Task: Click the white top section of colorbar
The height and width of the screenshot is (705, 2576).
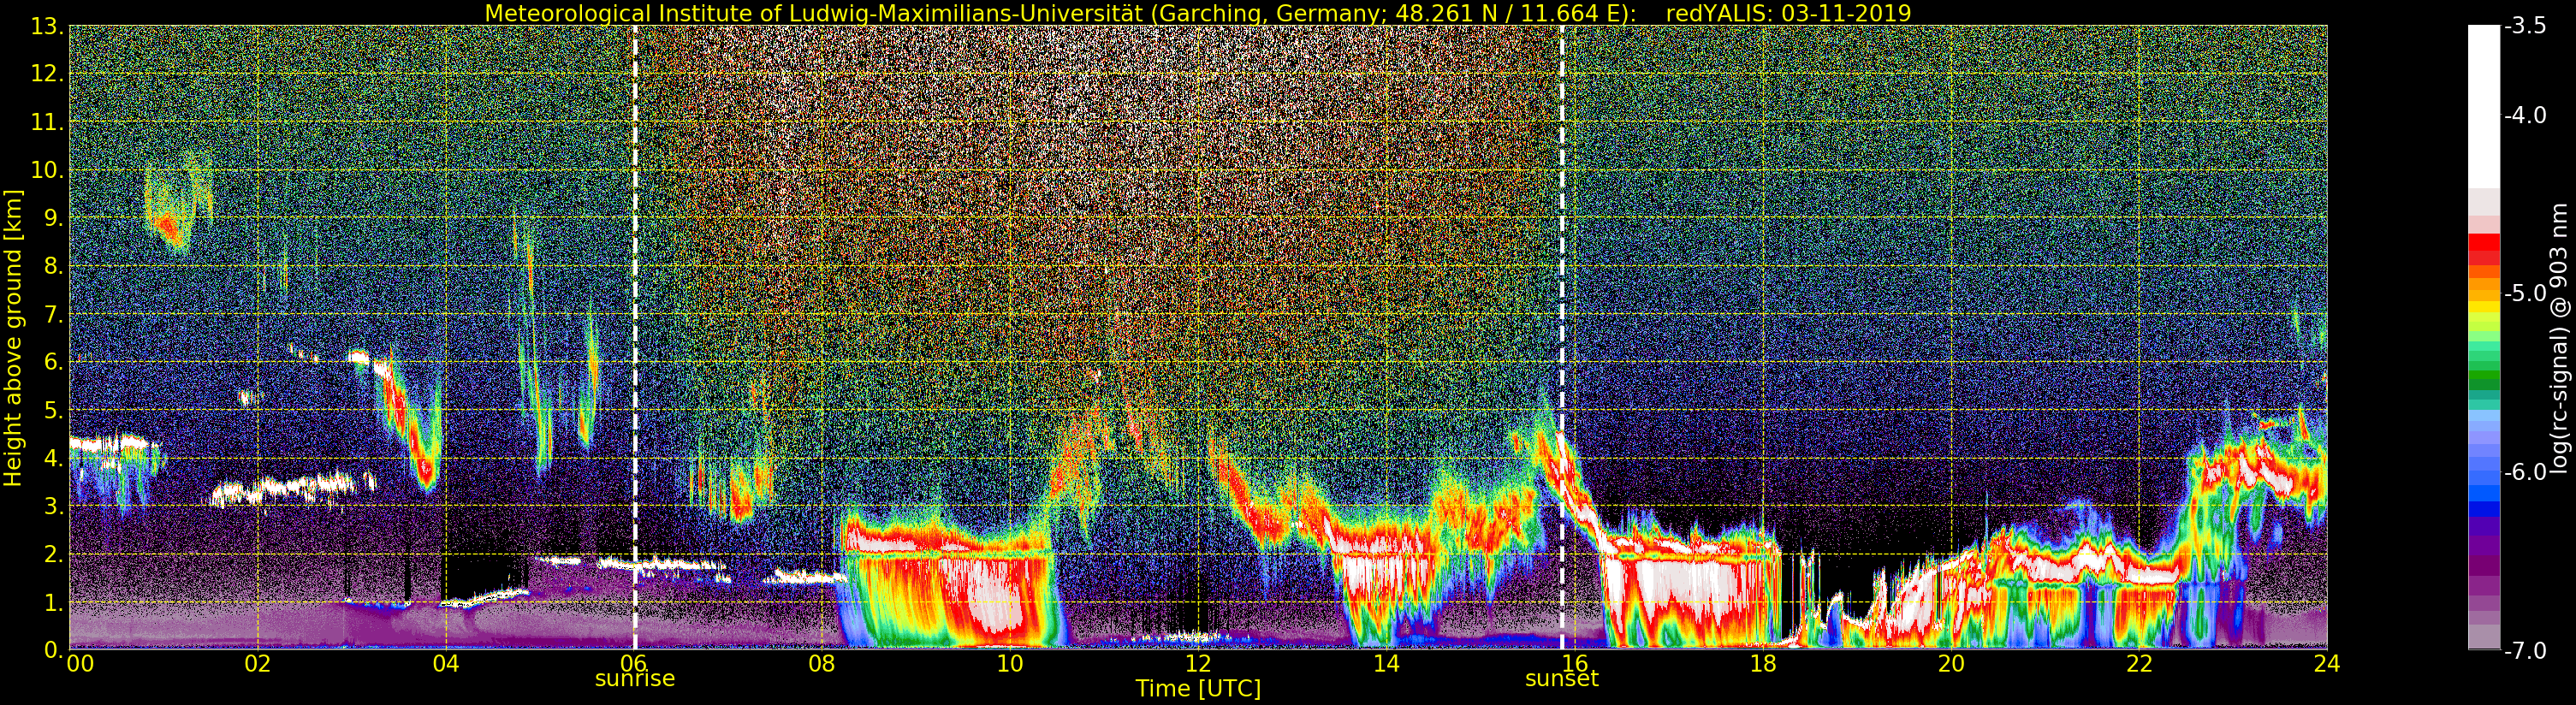Action: click(x=2482, y=107)
